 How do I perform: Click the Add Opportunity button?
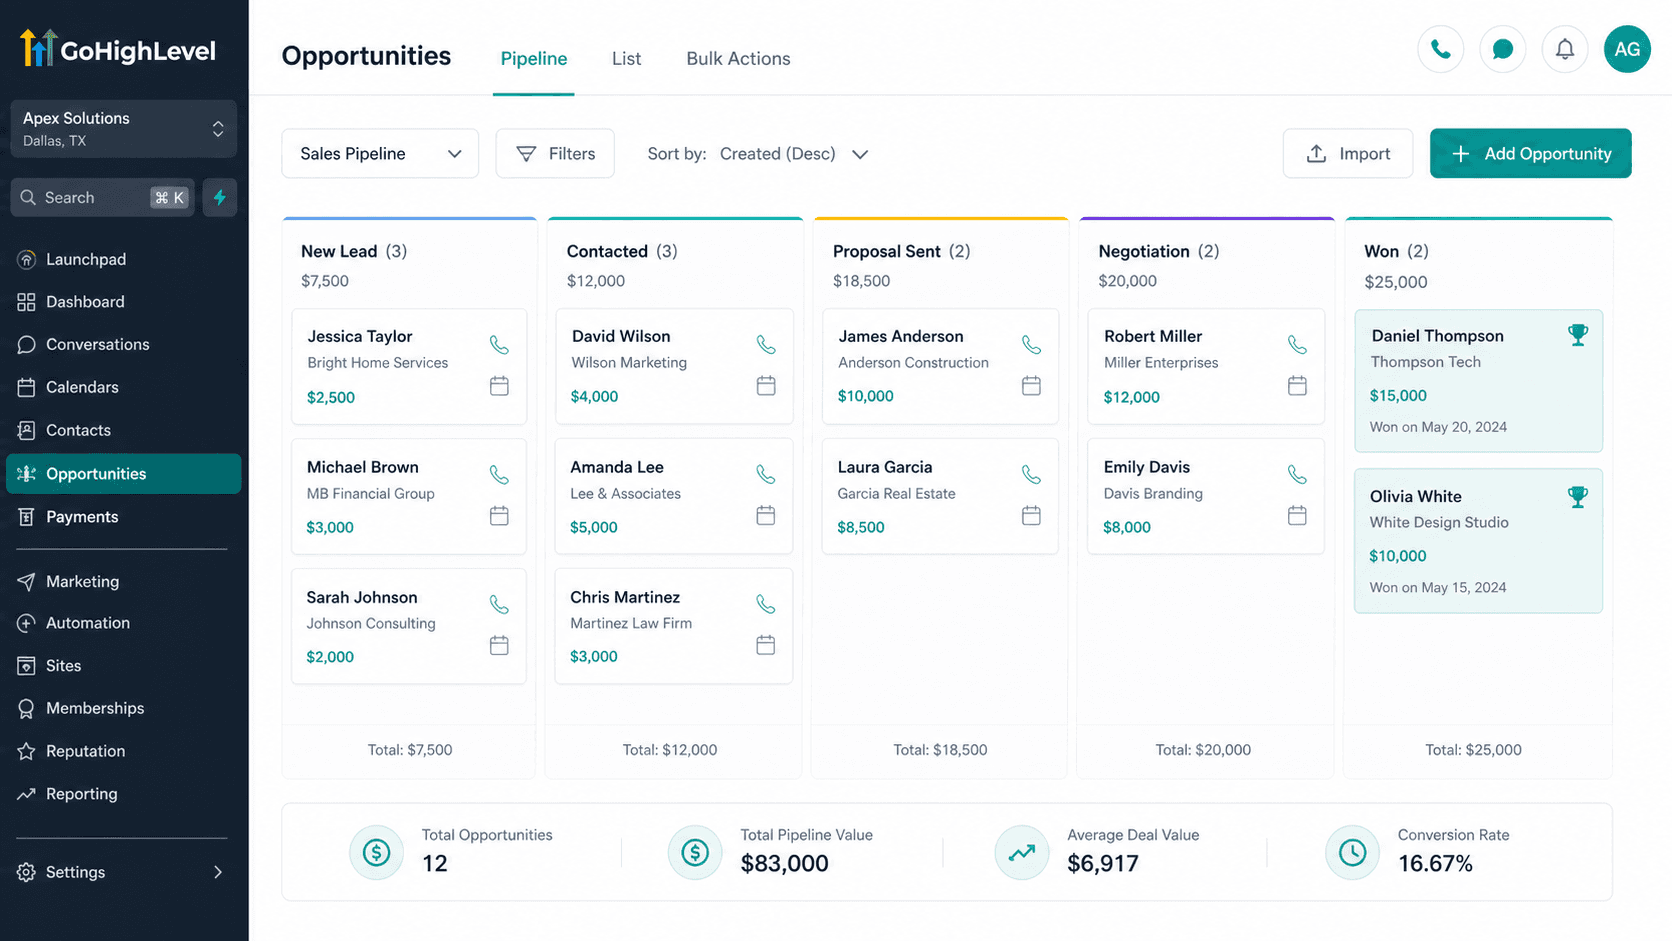tap(1530, 153)
